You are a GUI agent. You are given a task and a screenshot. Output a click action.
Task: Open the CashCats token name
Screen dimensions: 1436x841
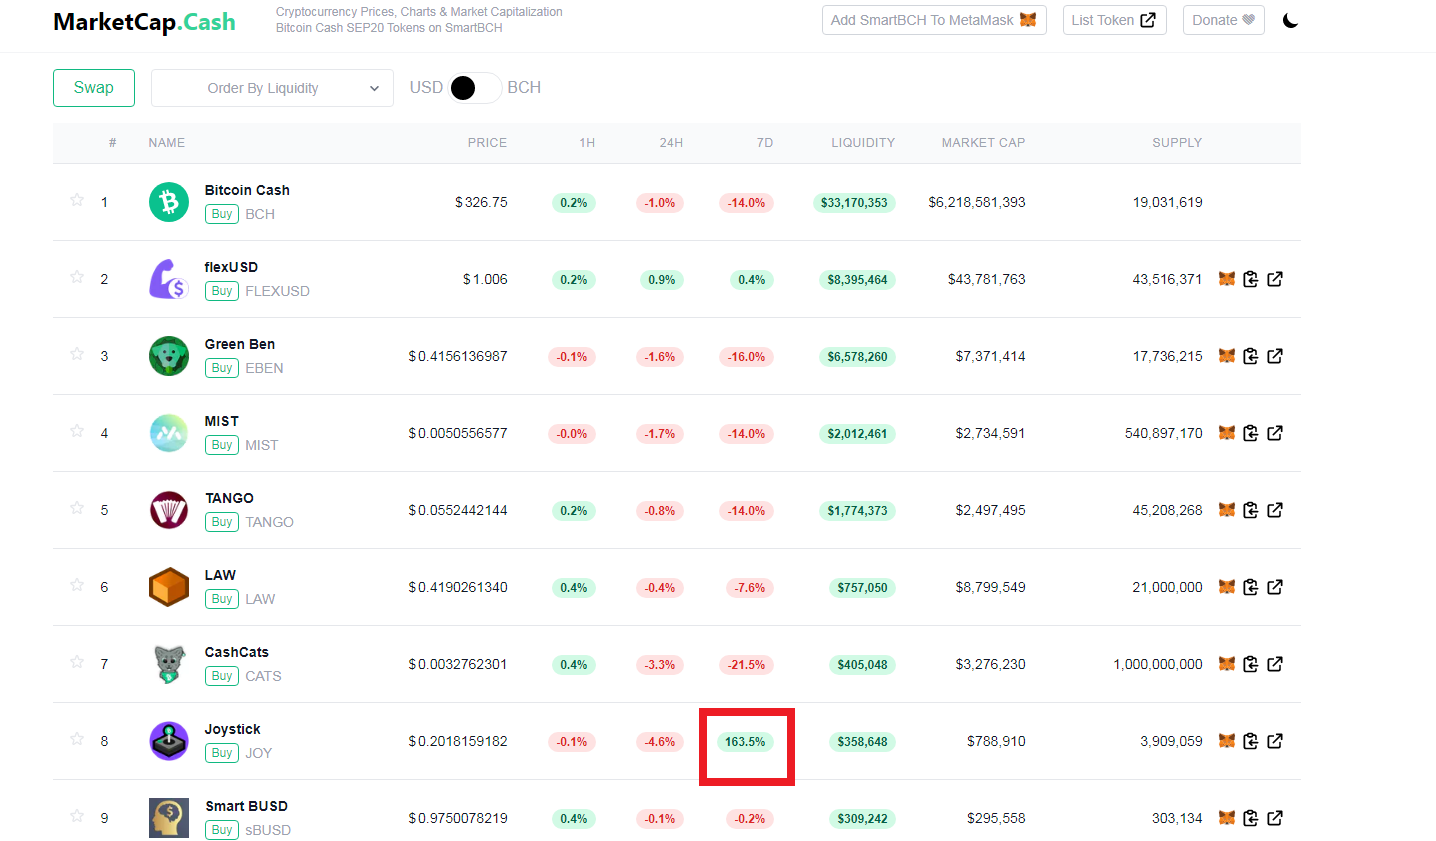tap(237, 652)
